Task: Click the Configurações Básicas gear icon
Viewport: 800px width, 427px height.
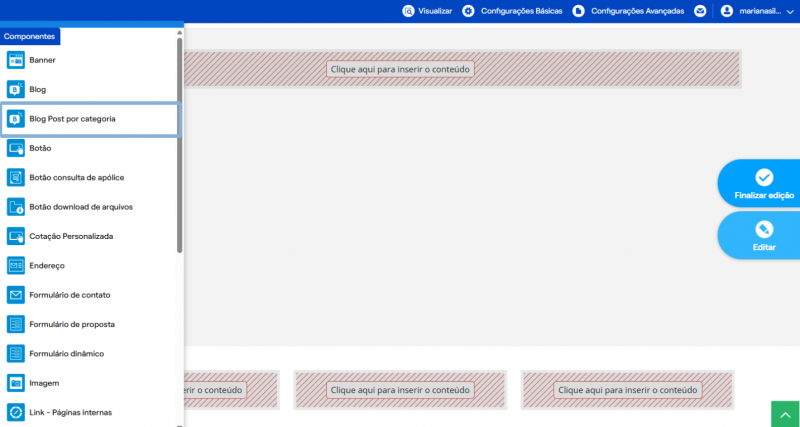Action: point(468,11)
